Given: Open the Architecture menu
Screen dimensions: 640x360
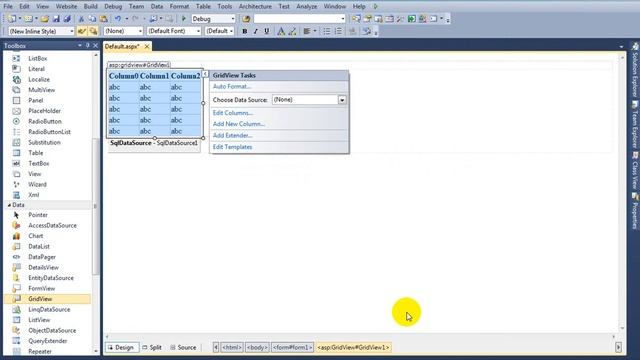Looking at the screenshot, I should point(255,7).
